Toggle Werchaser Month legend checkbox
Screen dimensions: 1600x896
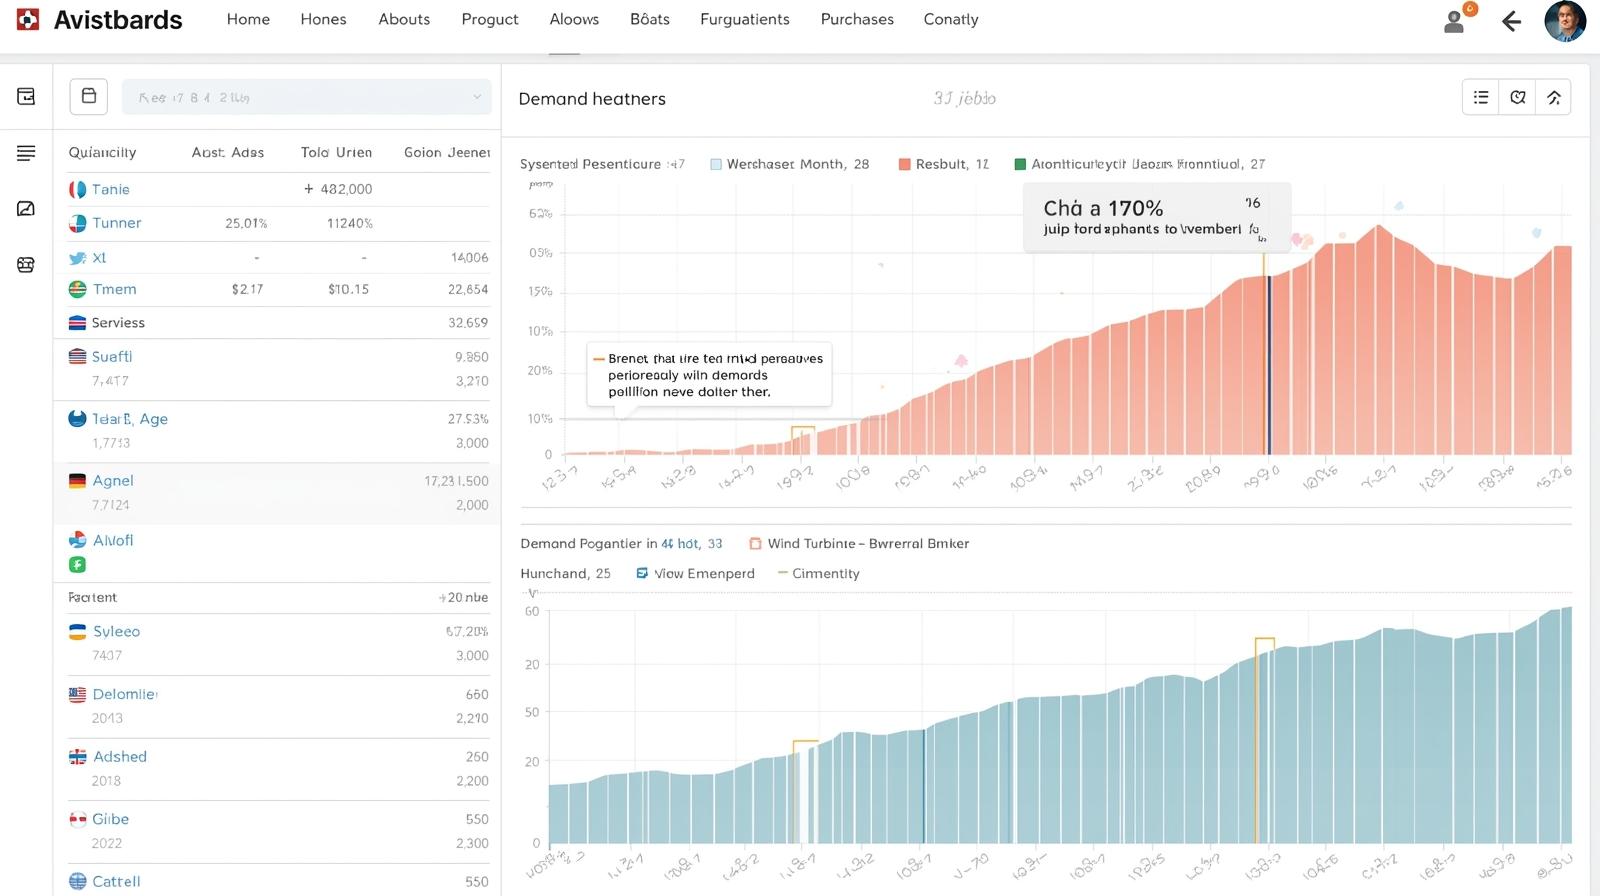tap(716, 164)
